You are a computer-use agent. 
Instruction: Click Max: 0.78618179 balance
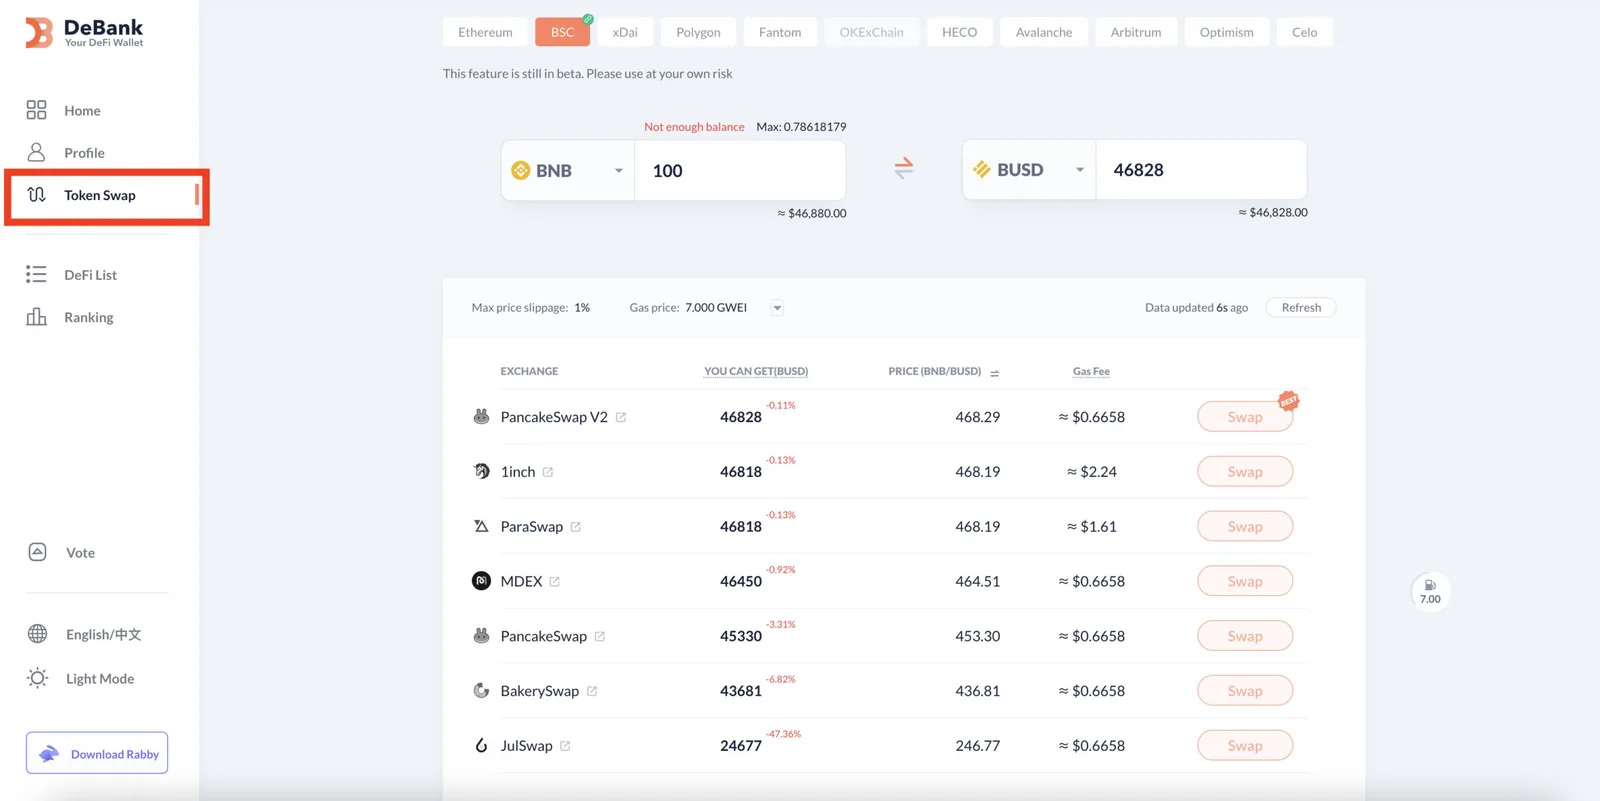[801, 127]
